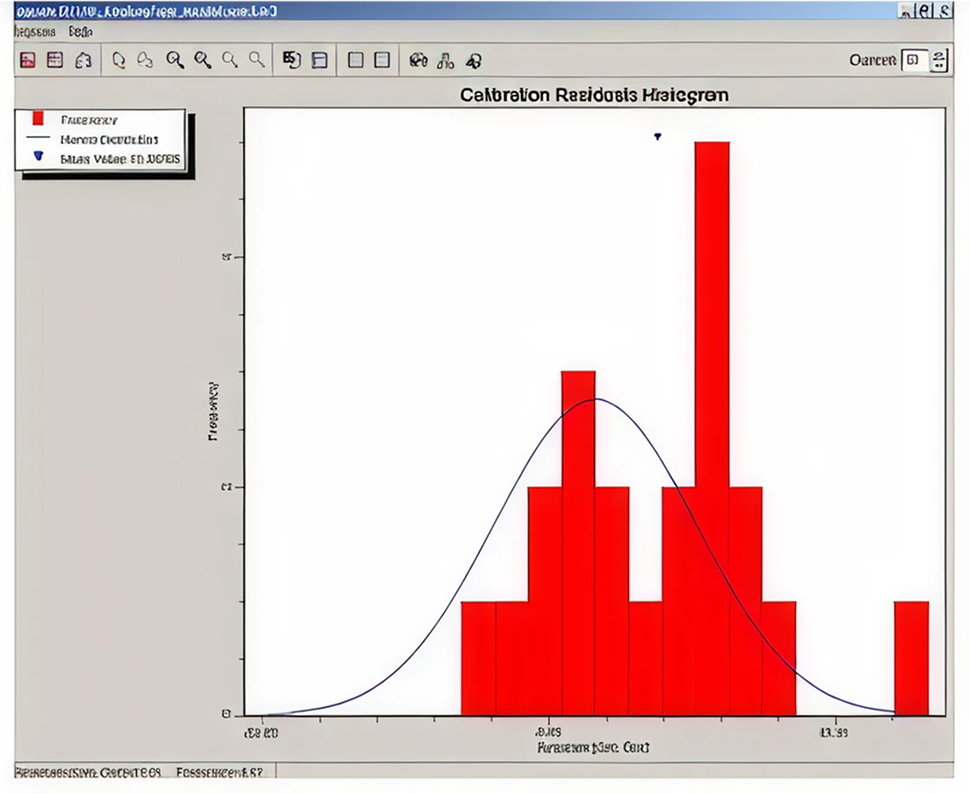
Task: Click the window layout icon beside the copy icon
Action: (x=319, y=60)
